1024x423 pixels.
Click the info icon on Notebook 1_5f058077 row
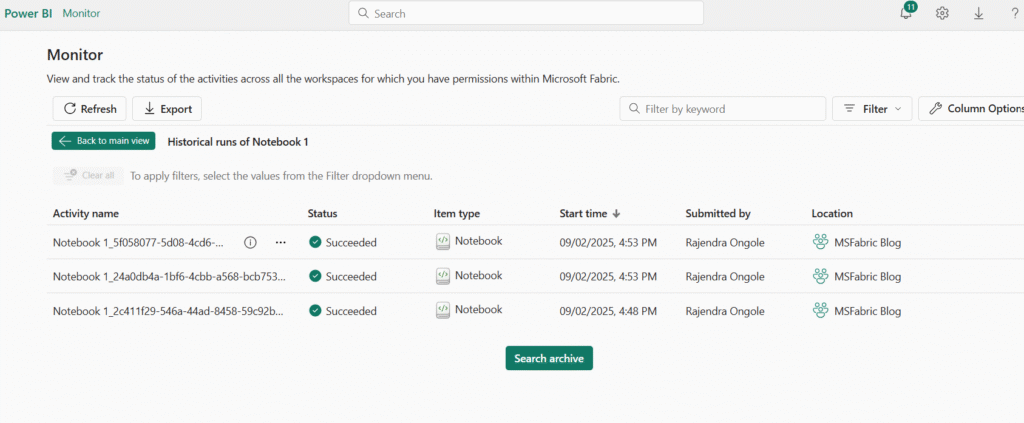[250, 242]
